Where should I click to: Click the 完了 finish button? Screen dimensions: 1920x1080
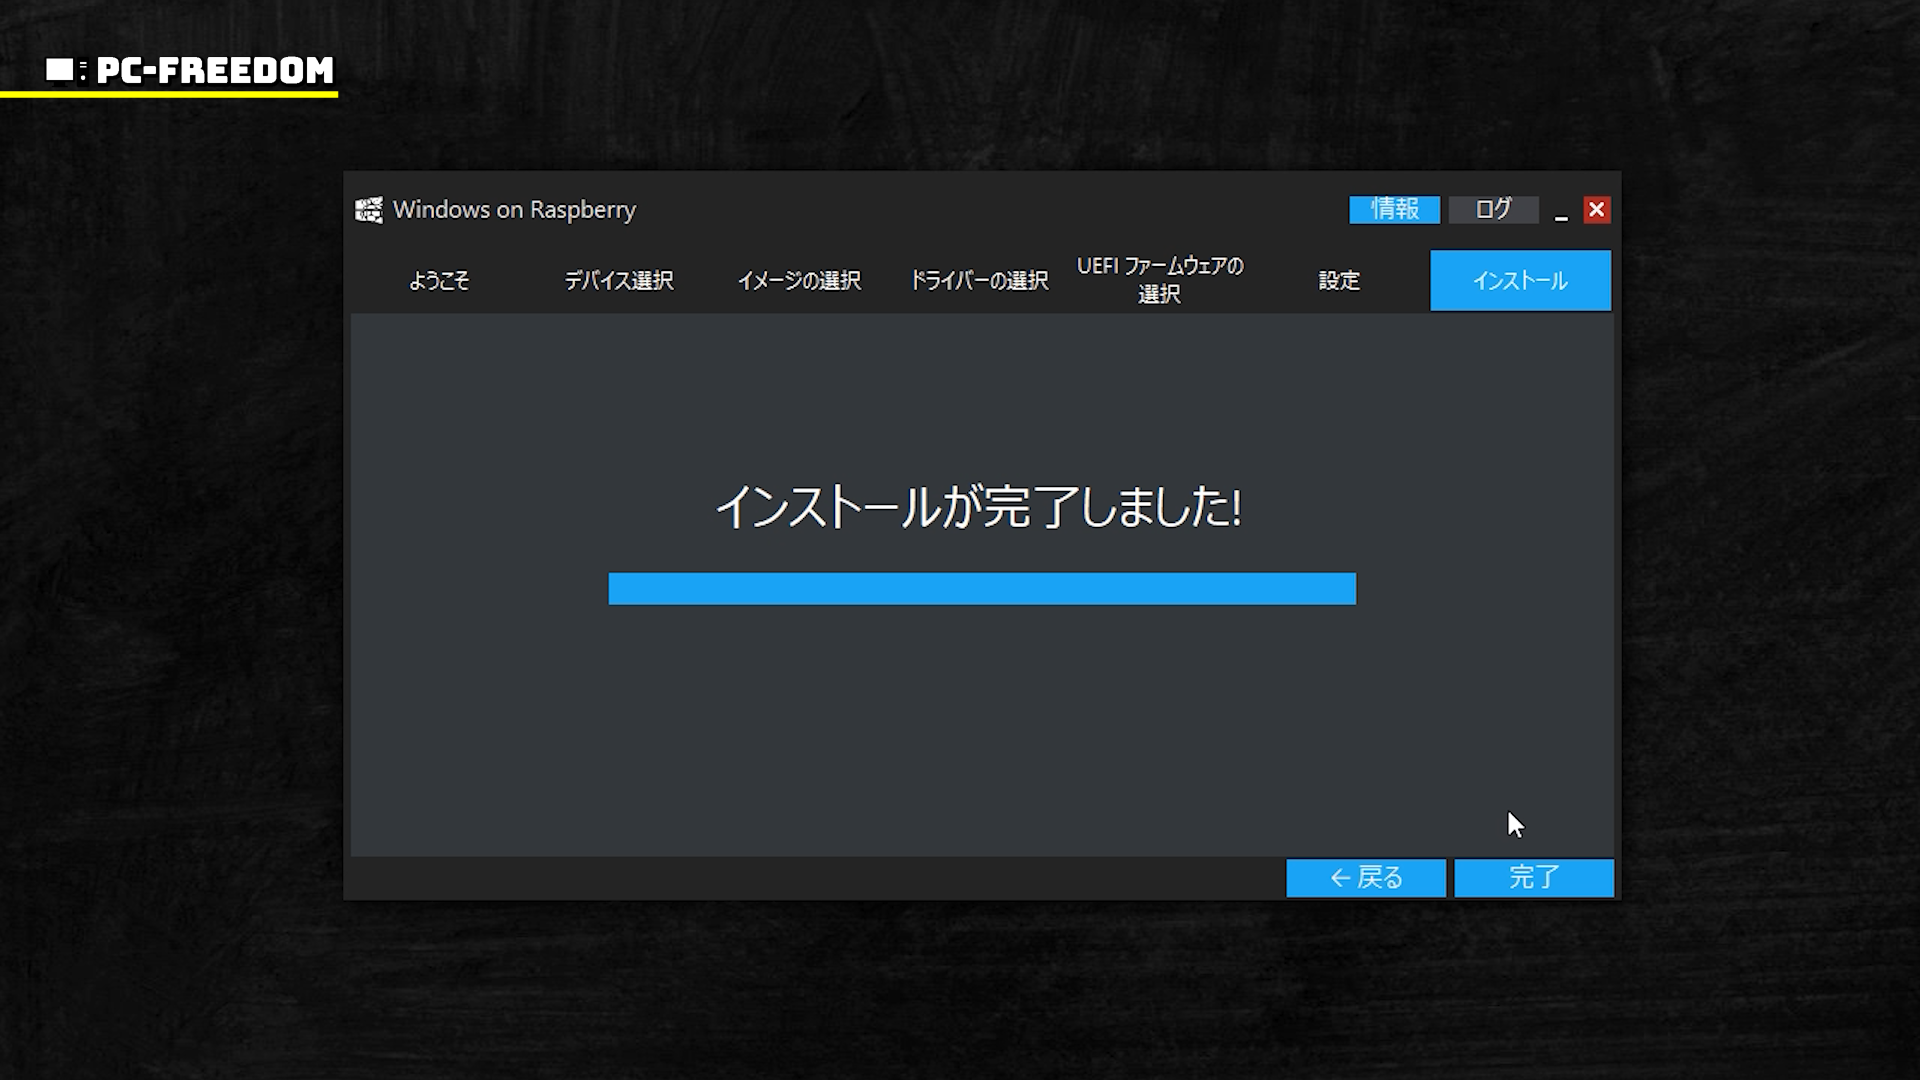pyautogui.click(x=1533, y=877)
